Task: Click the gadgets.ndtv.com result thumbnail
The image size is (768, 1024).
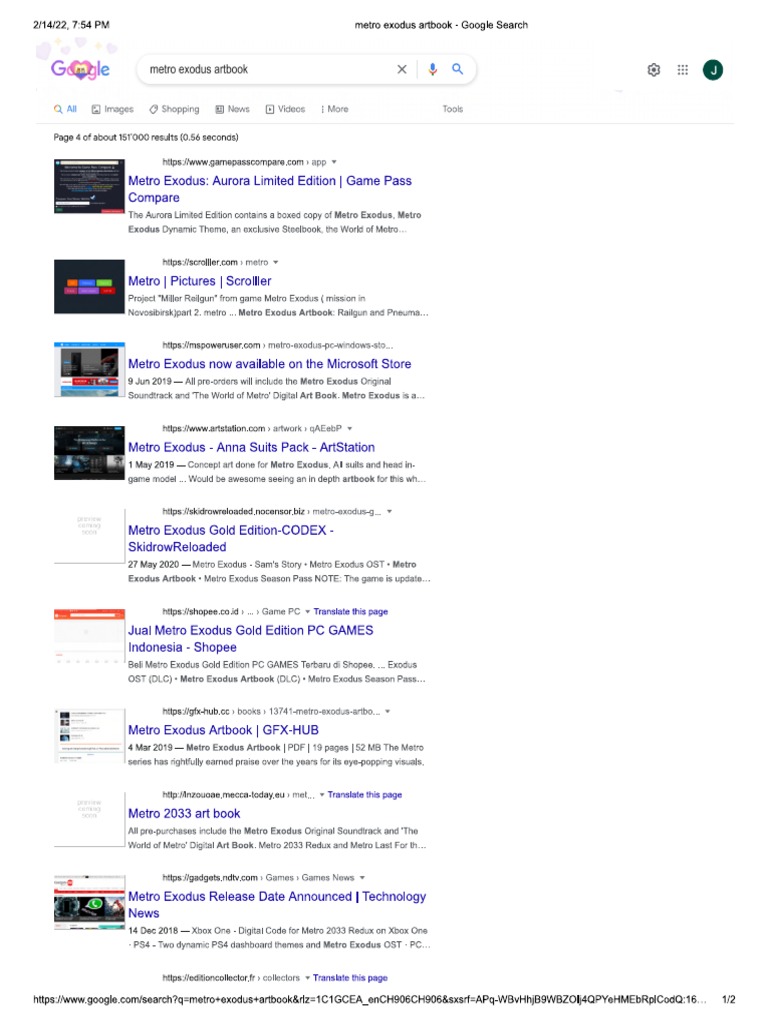Action: (x=89, y=902)
